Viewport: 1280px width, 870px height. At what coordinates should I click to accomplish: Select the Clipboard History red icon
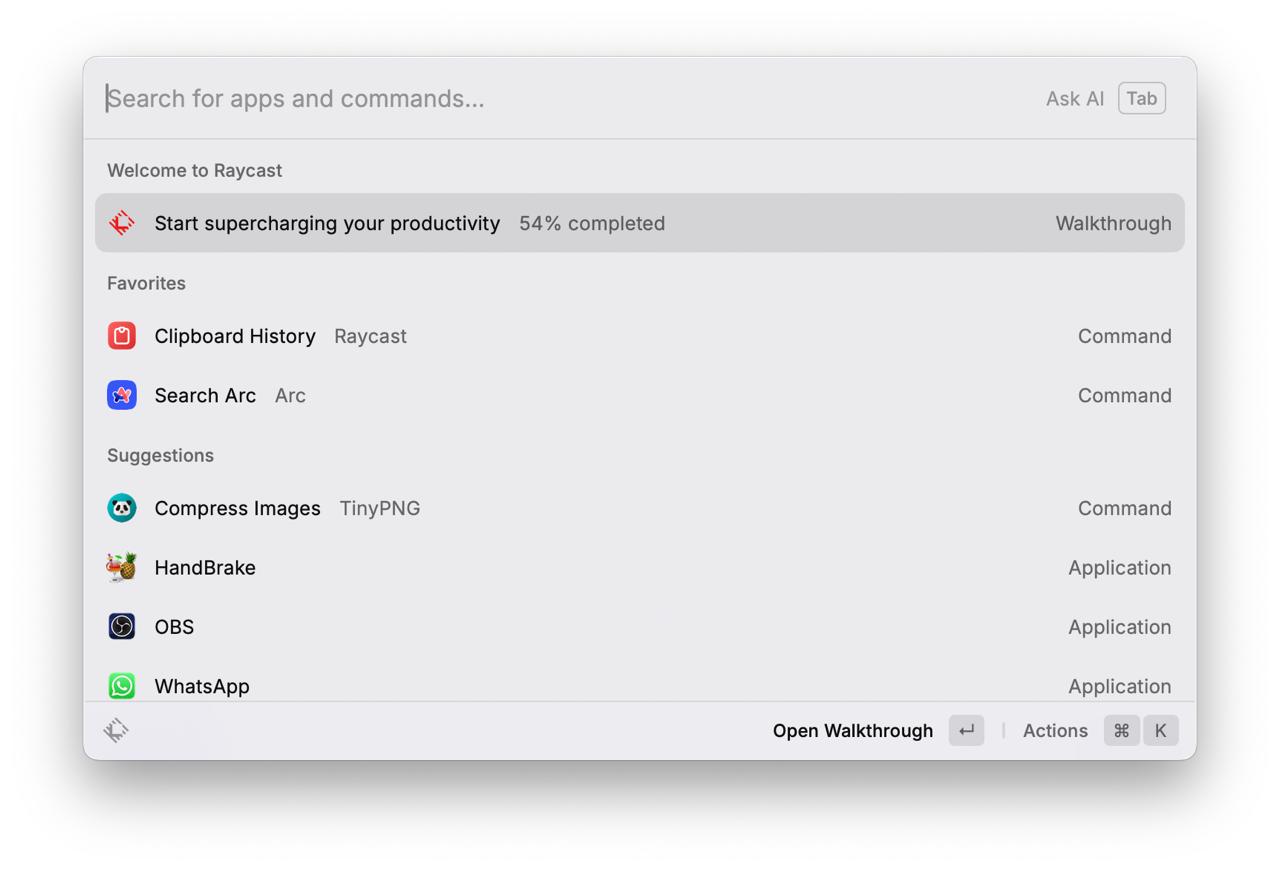122,336
